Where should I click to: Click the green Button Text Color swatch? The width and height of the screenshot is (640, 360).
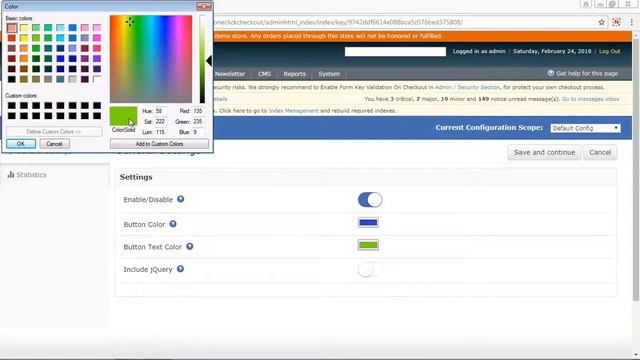(x=368, y=245)
